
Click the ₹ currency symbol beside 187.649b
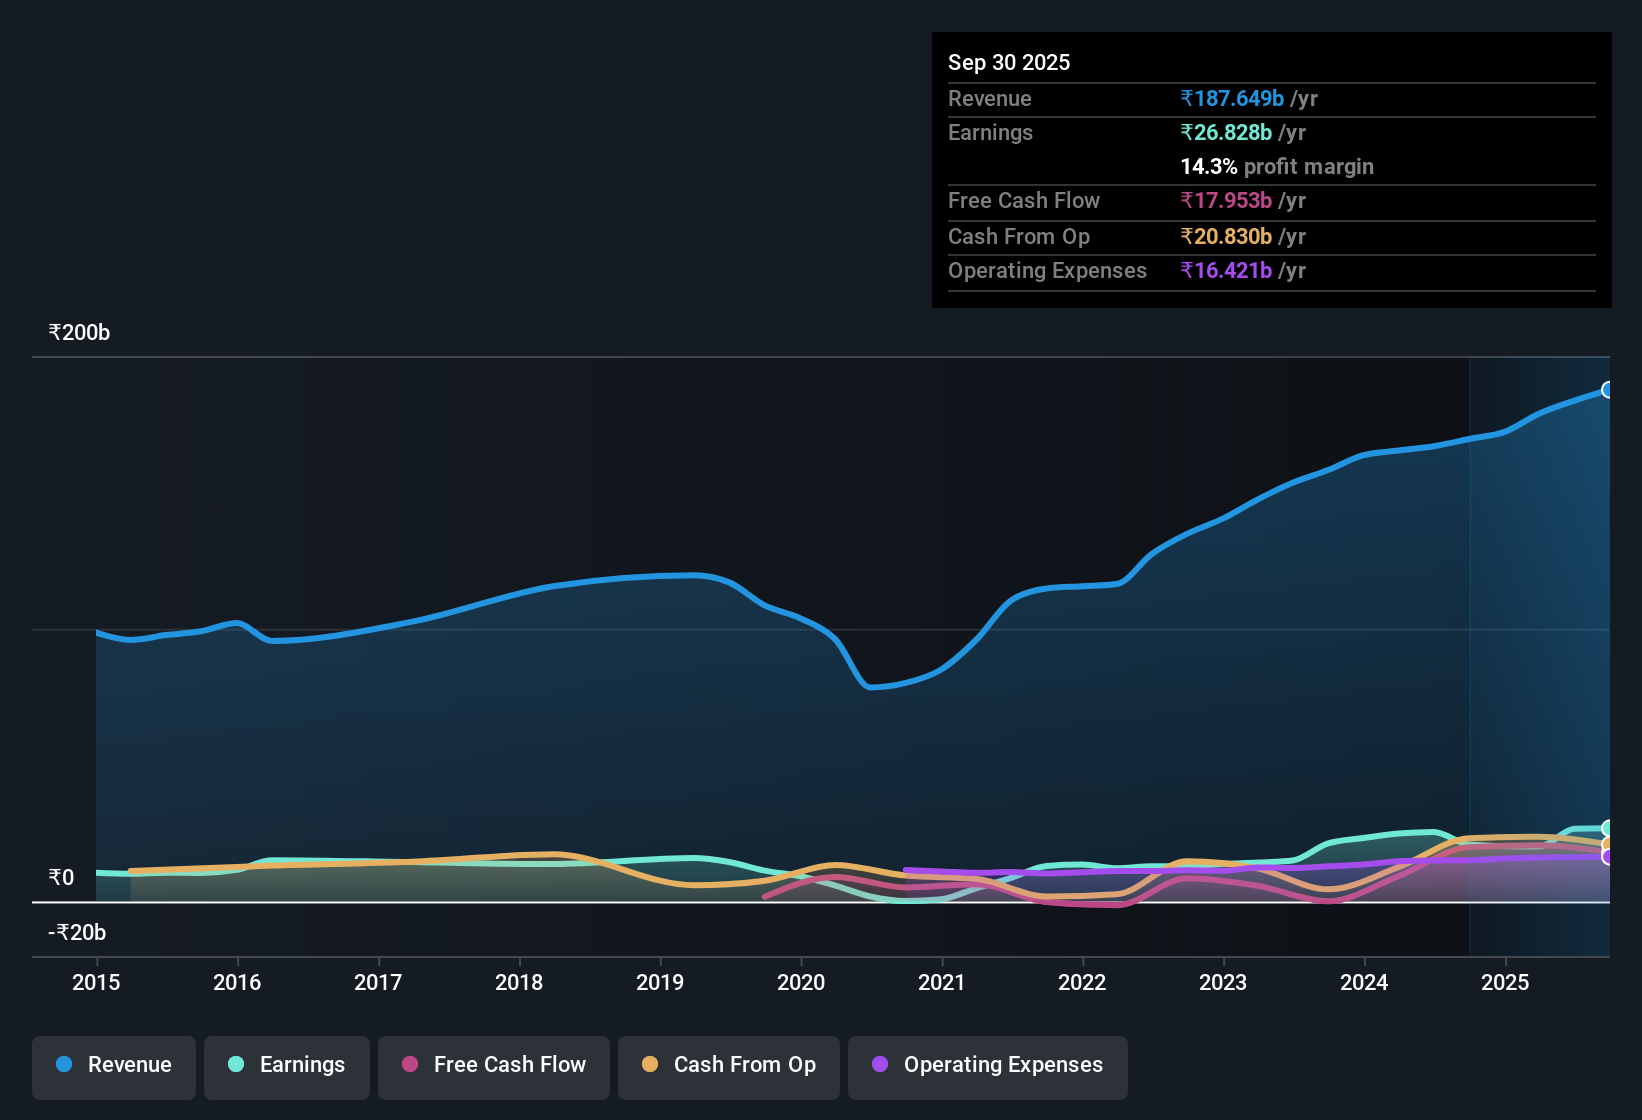point(1186,98)
